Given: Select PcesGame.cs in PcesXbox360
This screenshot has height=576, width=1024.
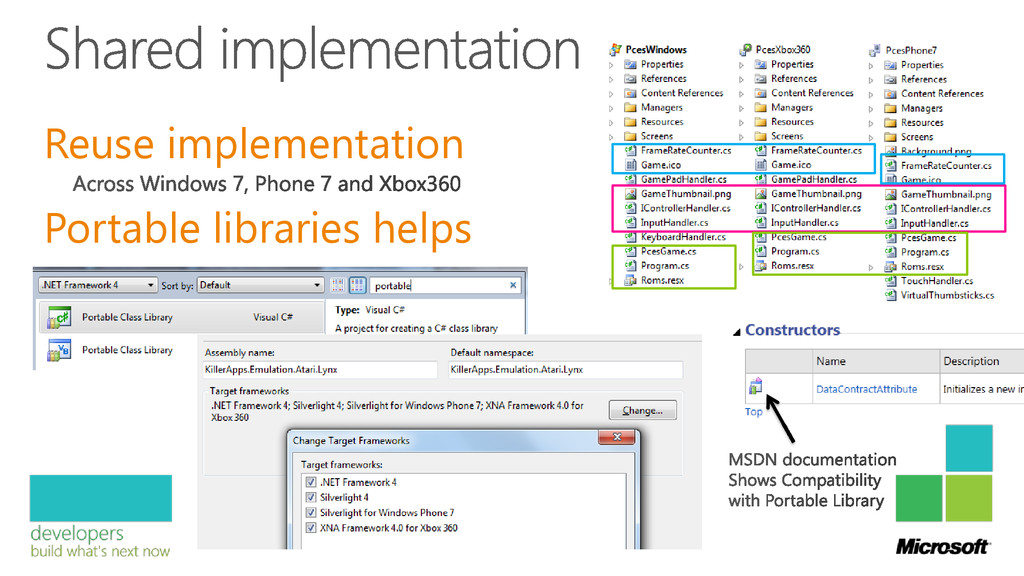Looking at the screenshot, I should [799, 237].
